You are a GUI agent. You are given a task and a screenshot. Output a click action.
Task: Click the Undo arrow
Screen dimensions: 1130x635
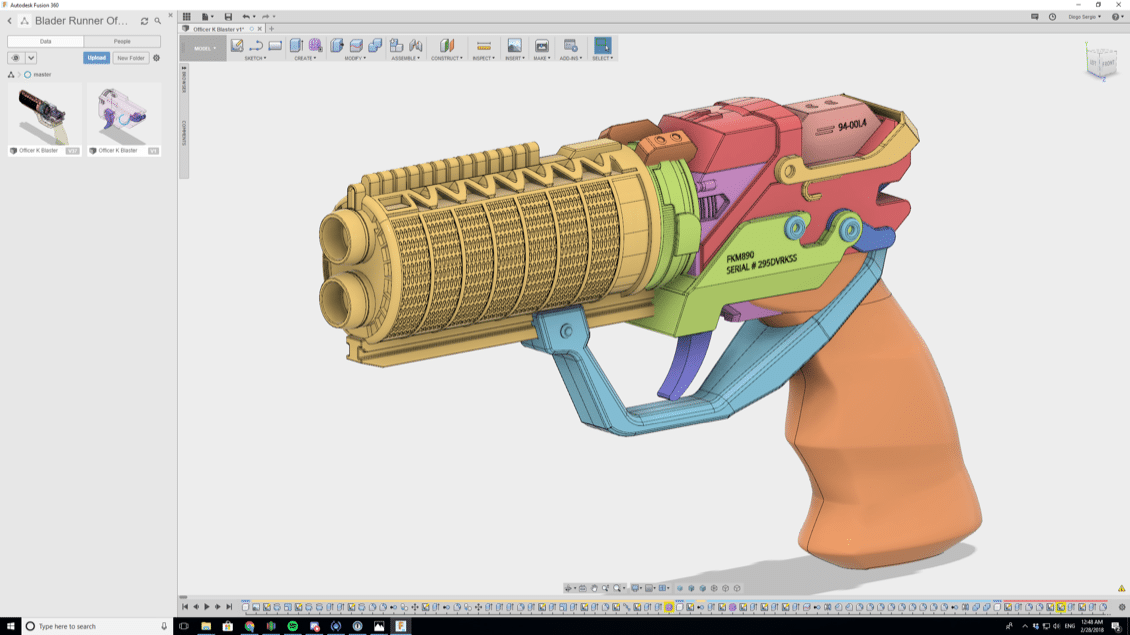(x=246, y=17)
